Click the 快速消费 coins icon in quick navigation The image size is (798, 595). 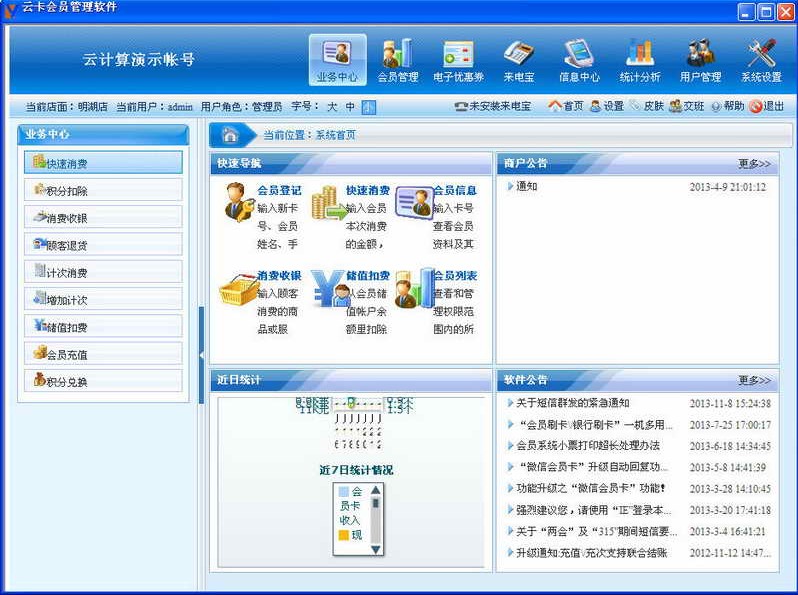click(329, 203)
